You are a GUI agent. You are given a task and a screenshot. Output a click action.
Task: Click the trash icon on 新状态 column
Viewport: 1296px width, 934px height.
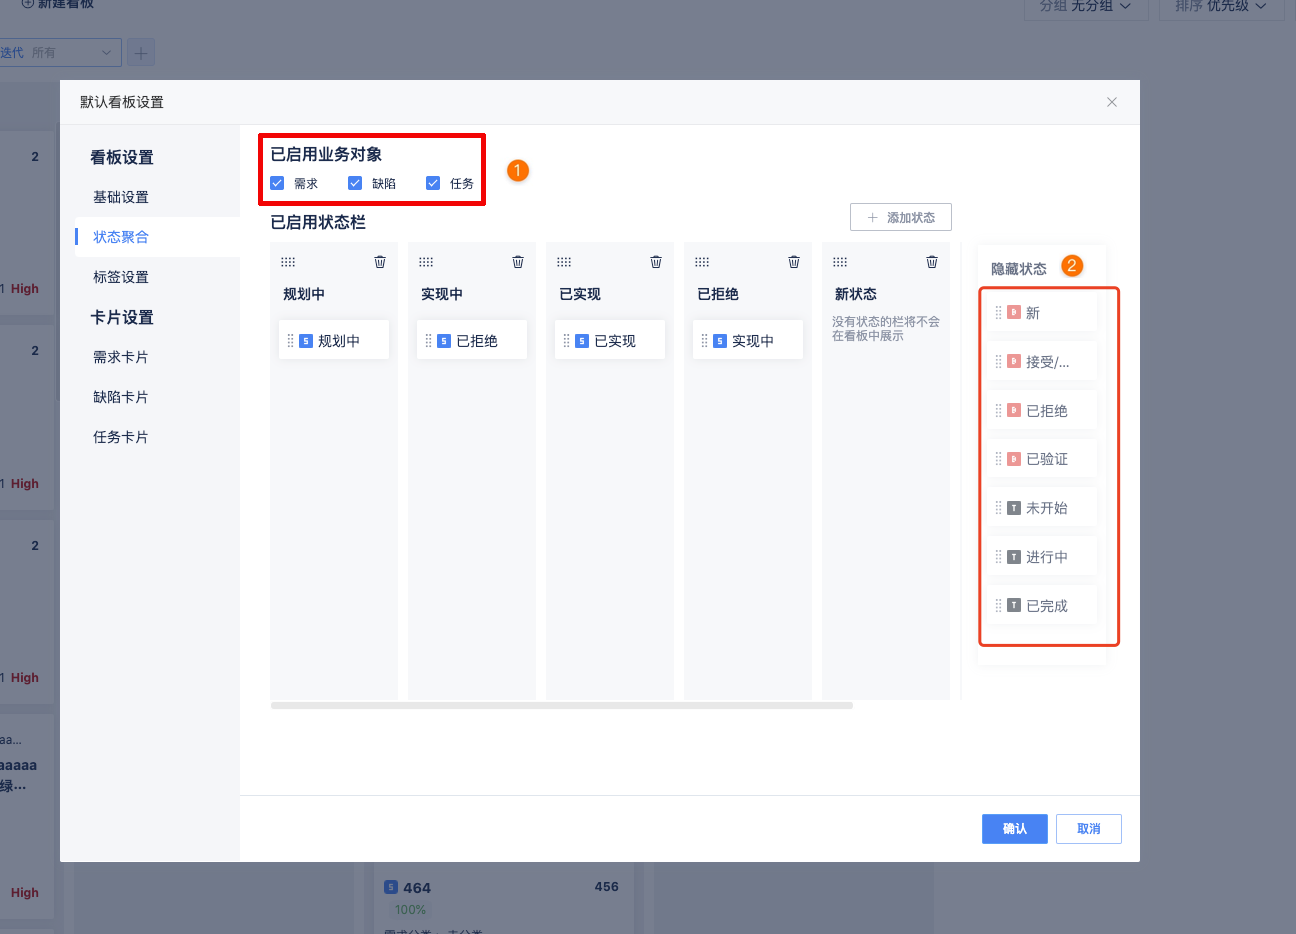click(932, 262)
